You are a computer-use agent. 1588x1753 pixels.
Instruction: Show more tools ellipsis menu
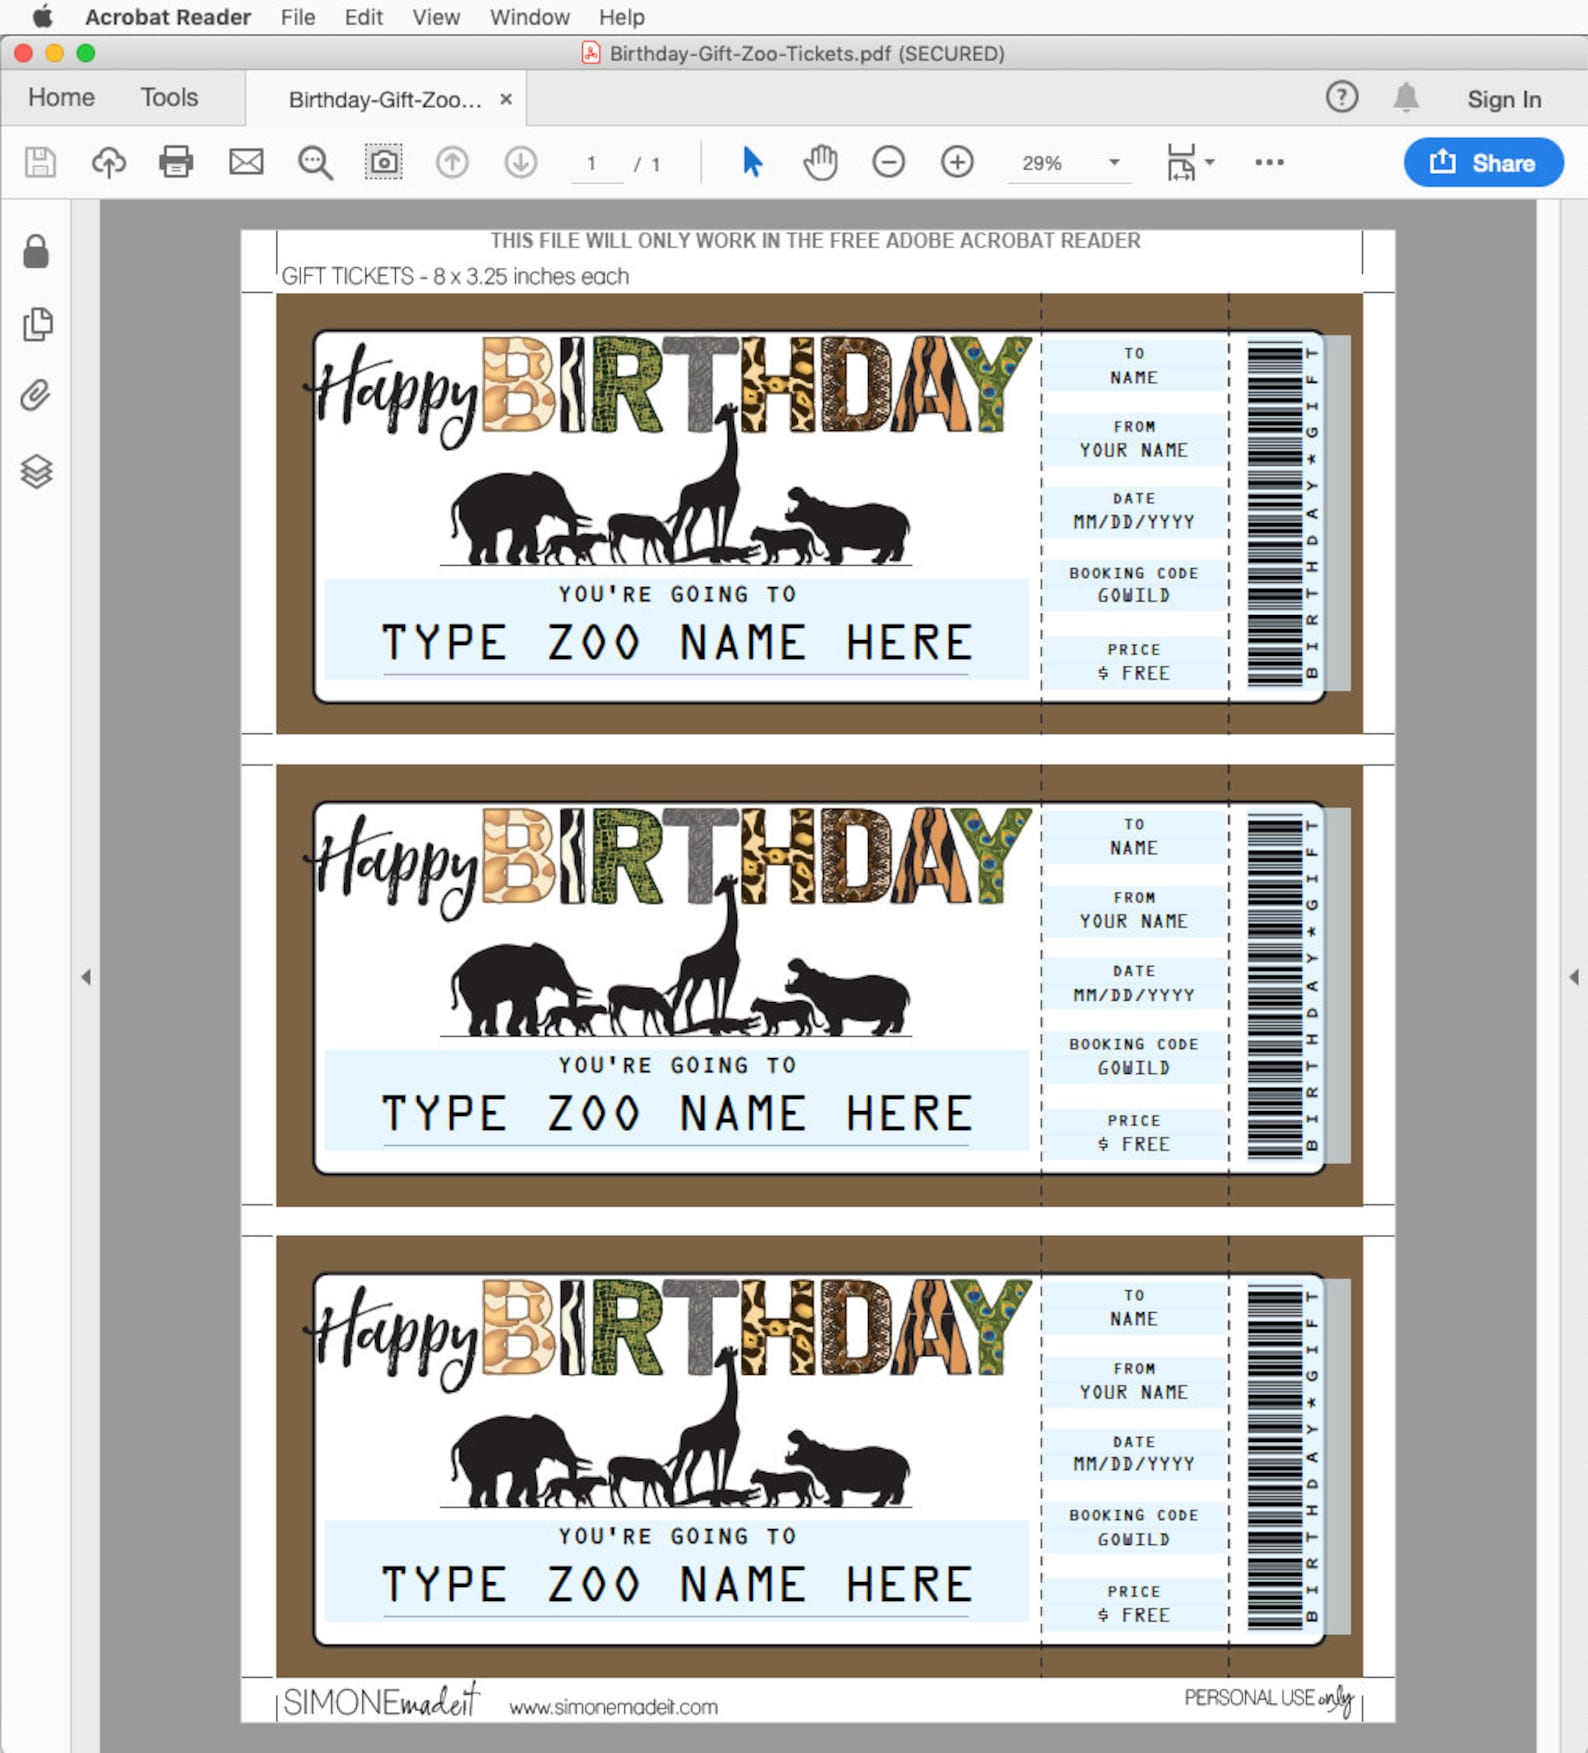click(1269, 162)
